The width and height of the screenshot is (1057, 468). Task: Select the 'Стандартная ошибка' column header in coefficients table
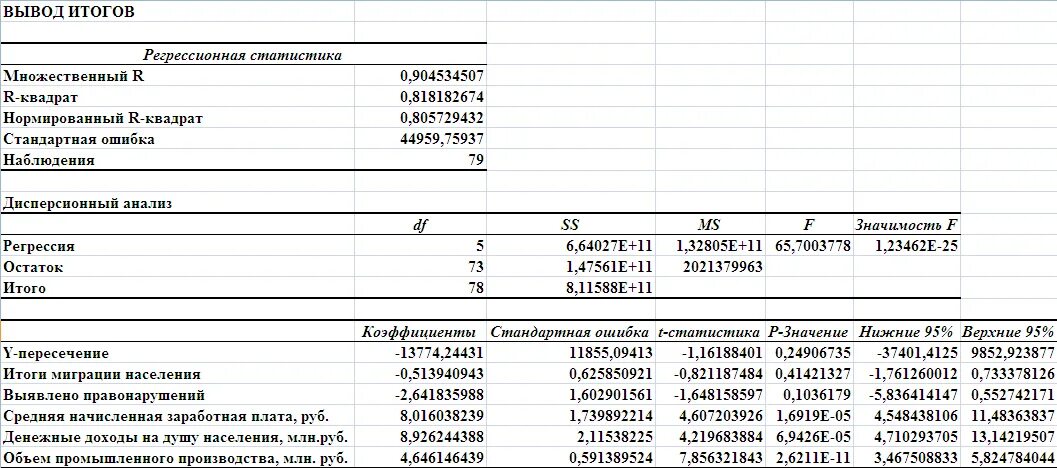570,332
